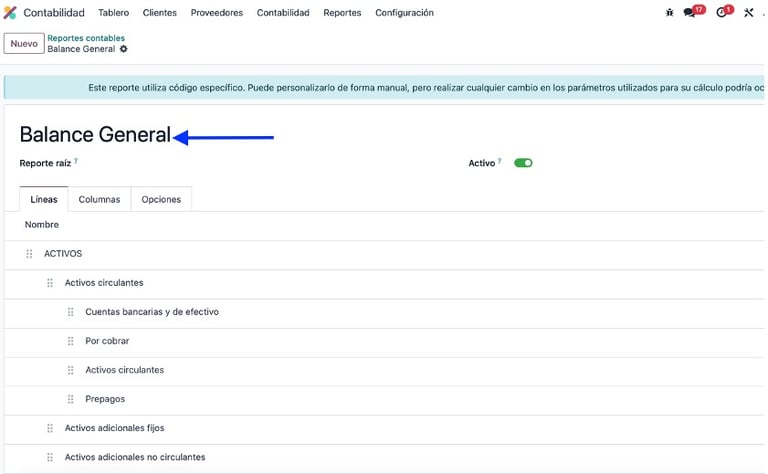Switch to the Líneas tab
The width and height of the screenshot is (768, 474).
[44, 199]
